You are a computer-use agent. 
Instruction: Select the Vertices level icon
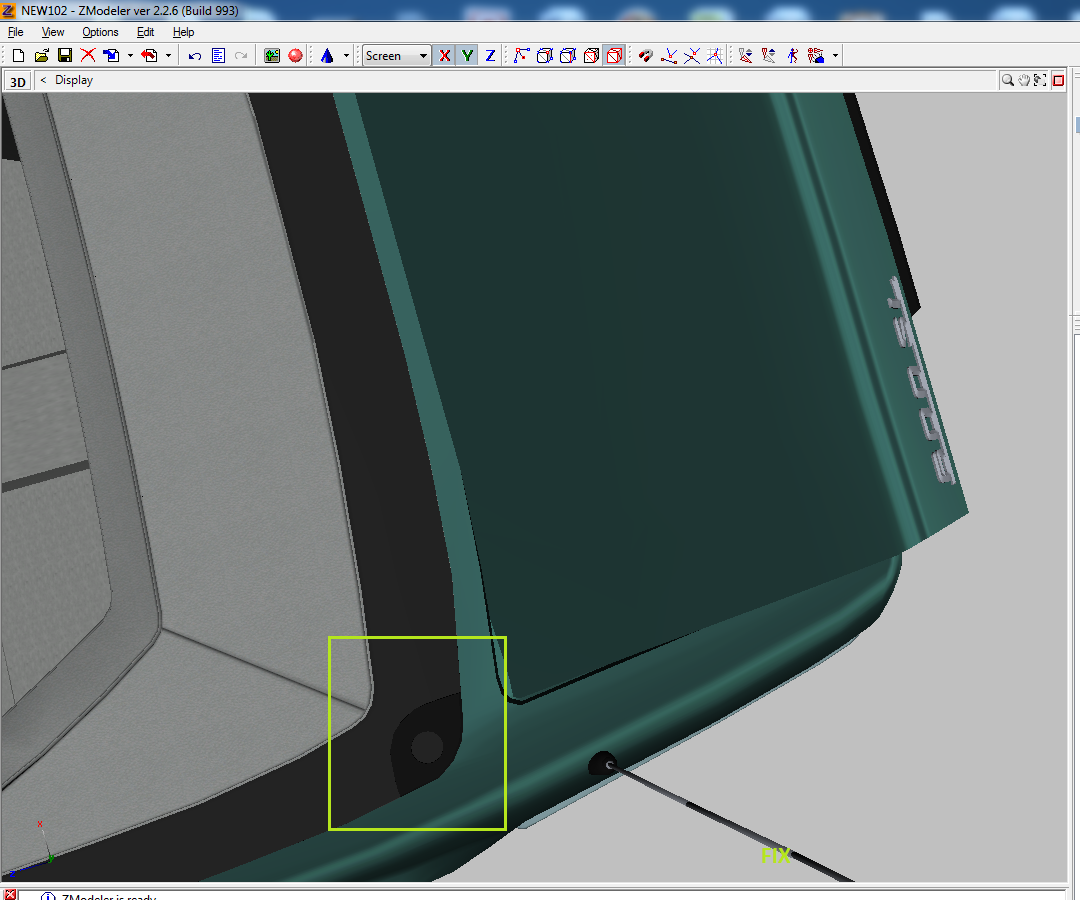(x=521, y=56)
